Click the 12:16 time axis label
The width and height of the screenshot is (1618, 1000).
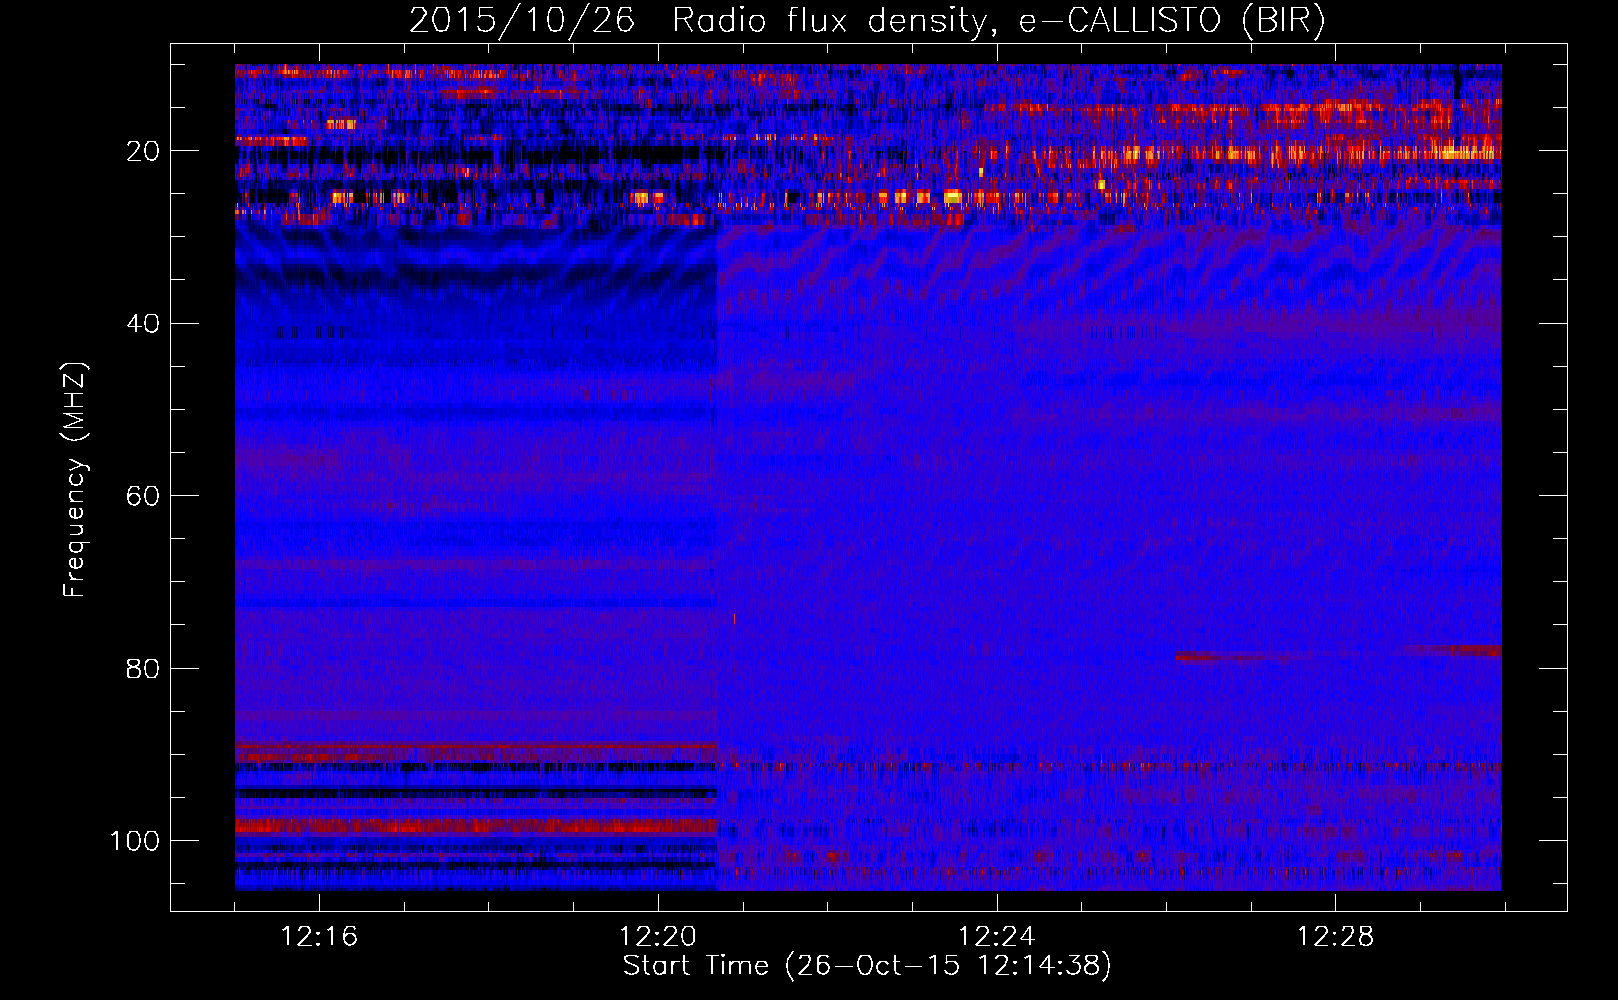click(x=319, y=937)
